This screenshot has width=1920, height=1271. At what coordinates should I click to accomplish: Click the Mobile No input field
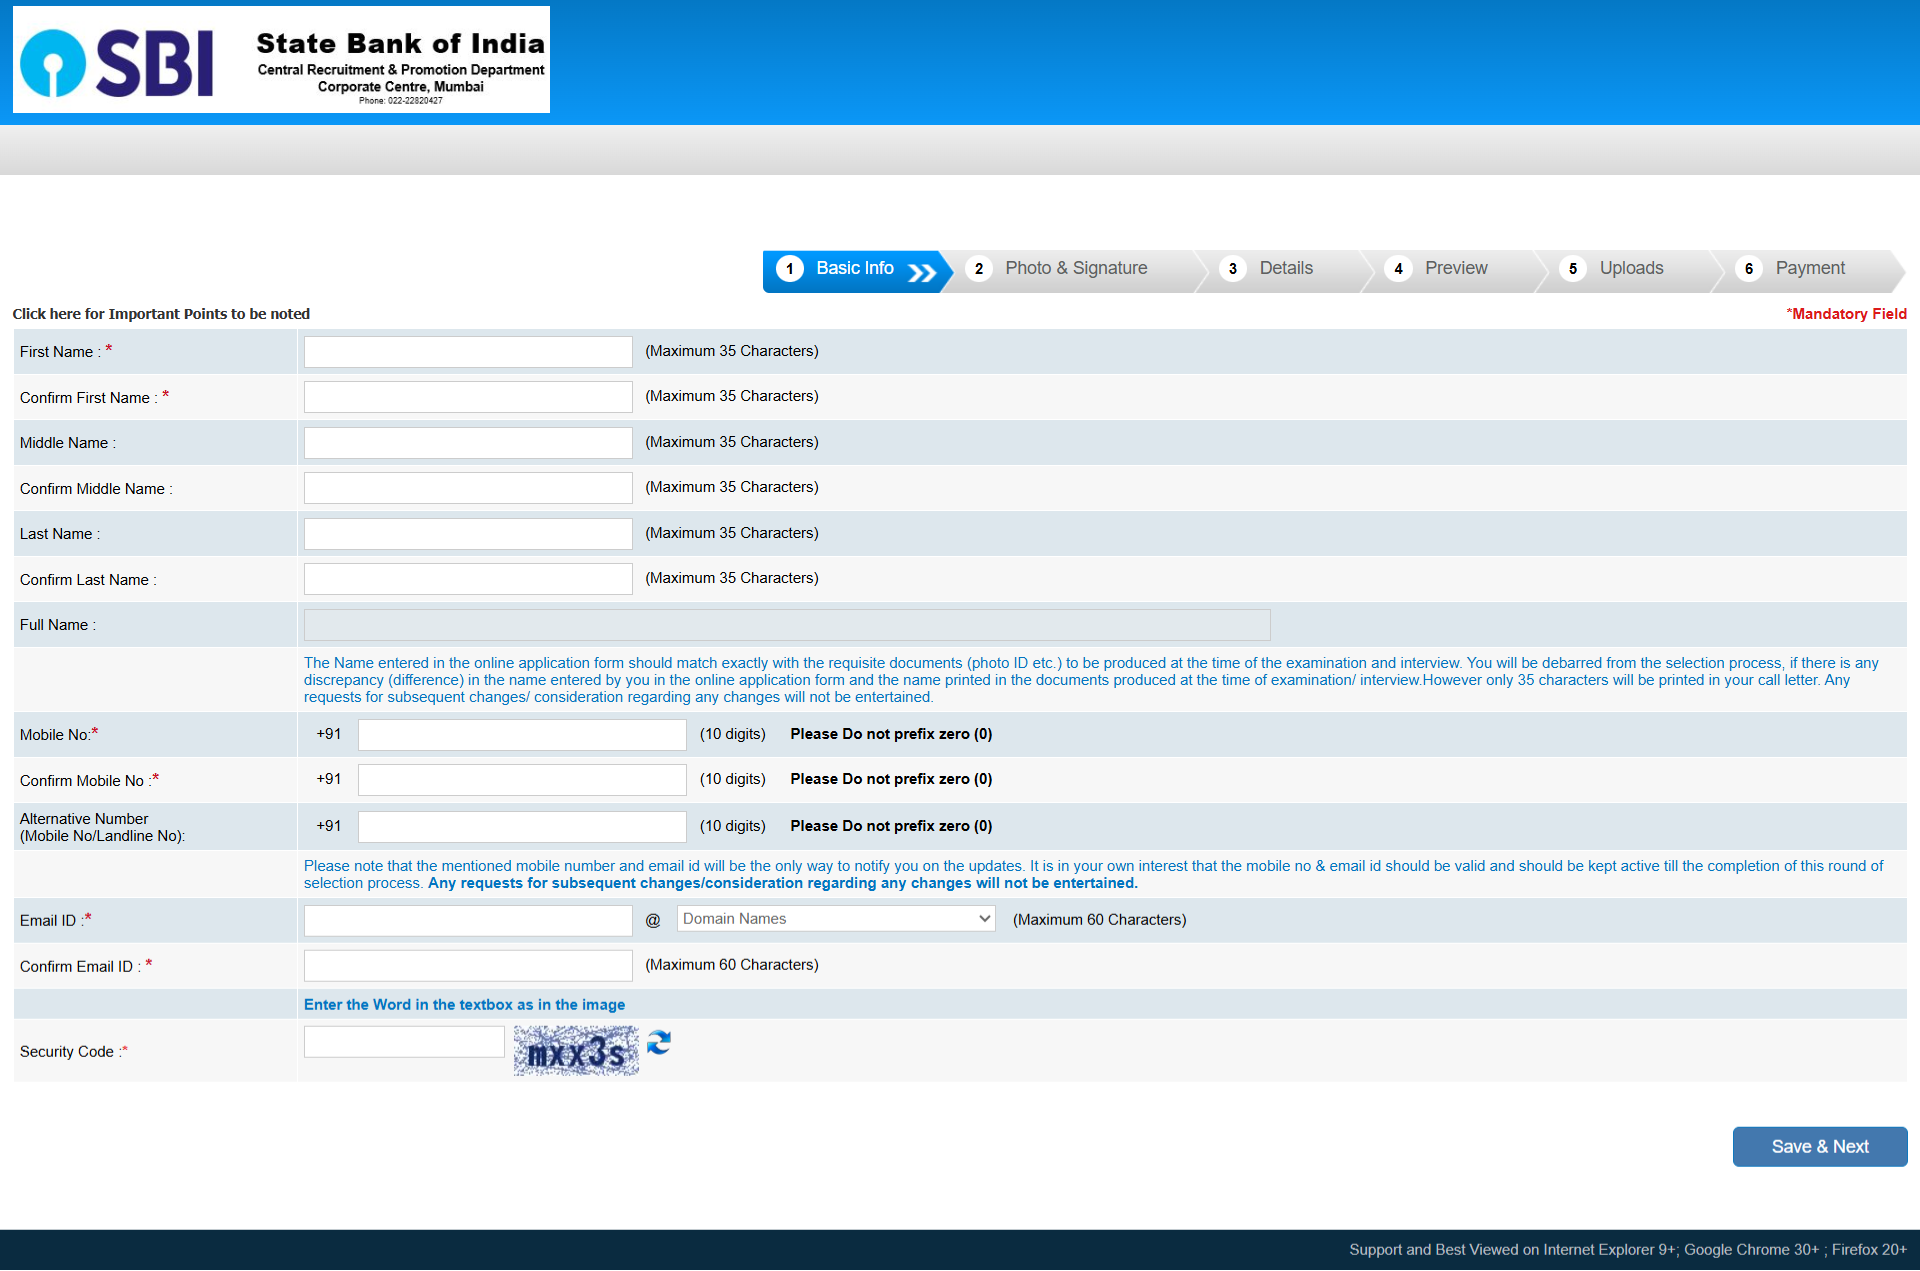coord(522,735)
